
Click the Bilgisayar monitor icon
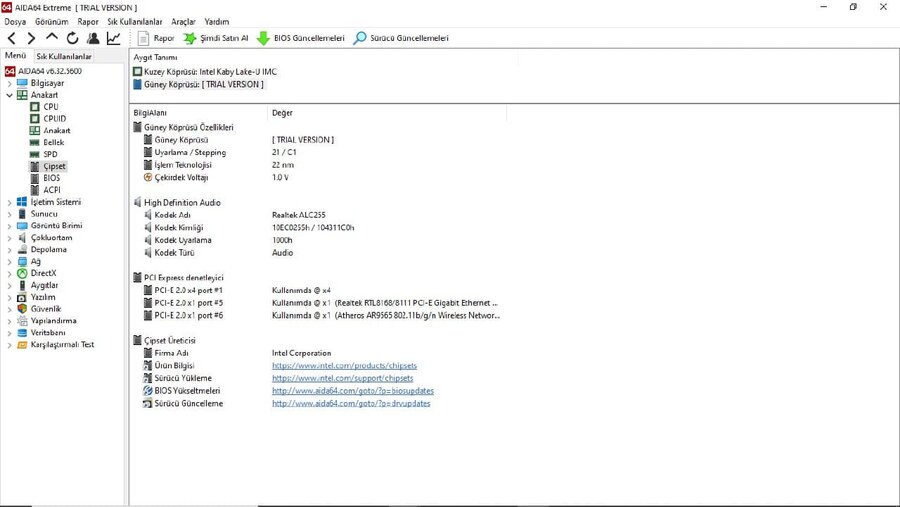[22, 83]
